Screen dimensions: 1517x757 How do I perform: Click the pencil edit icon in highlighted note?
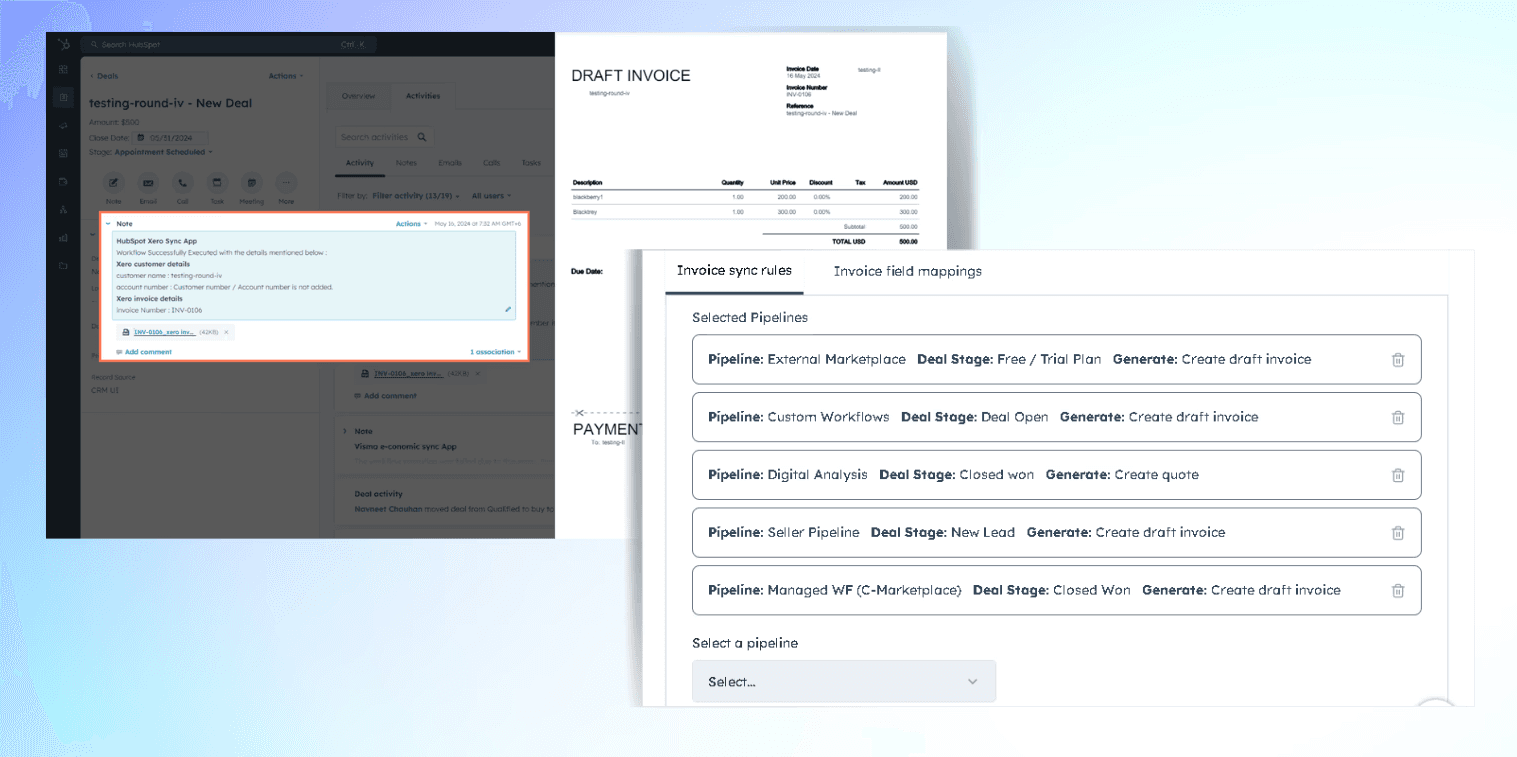508,310
